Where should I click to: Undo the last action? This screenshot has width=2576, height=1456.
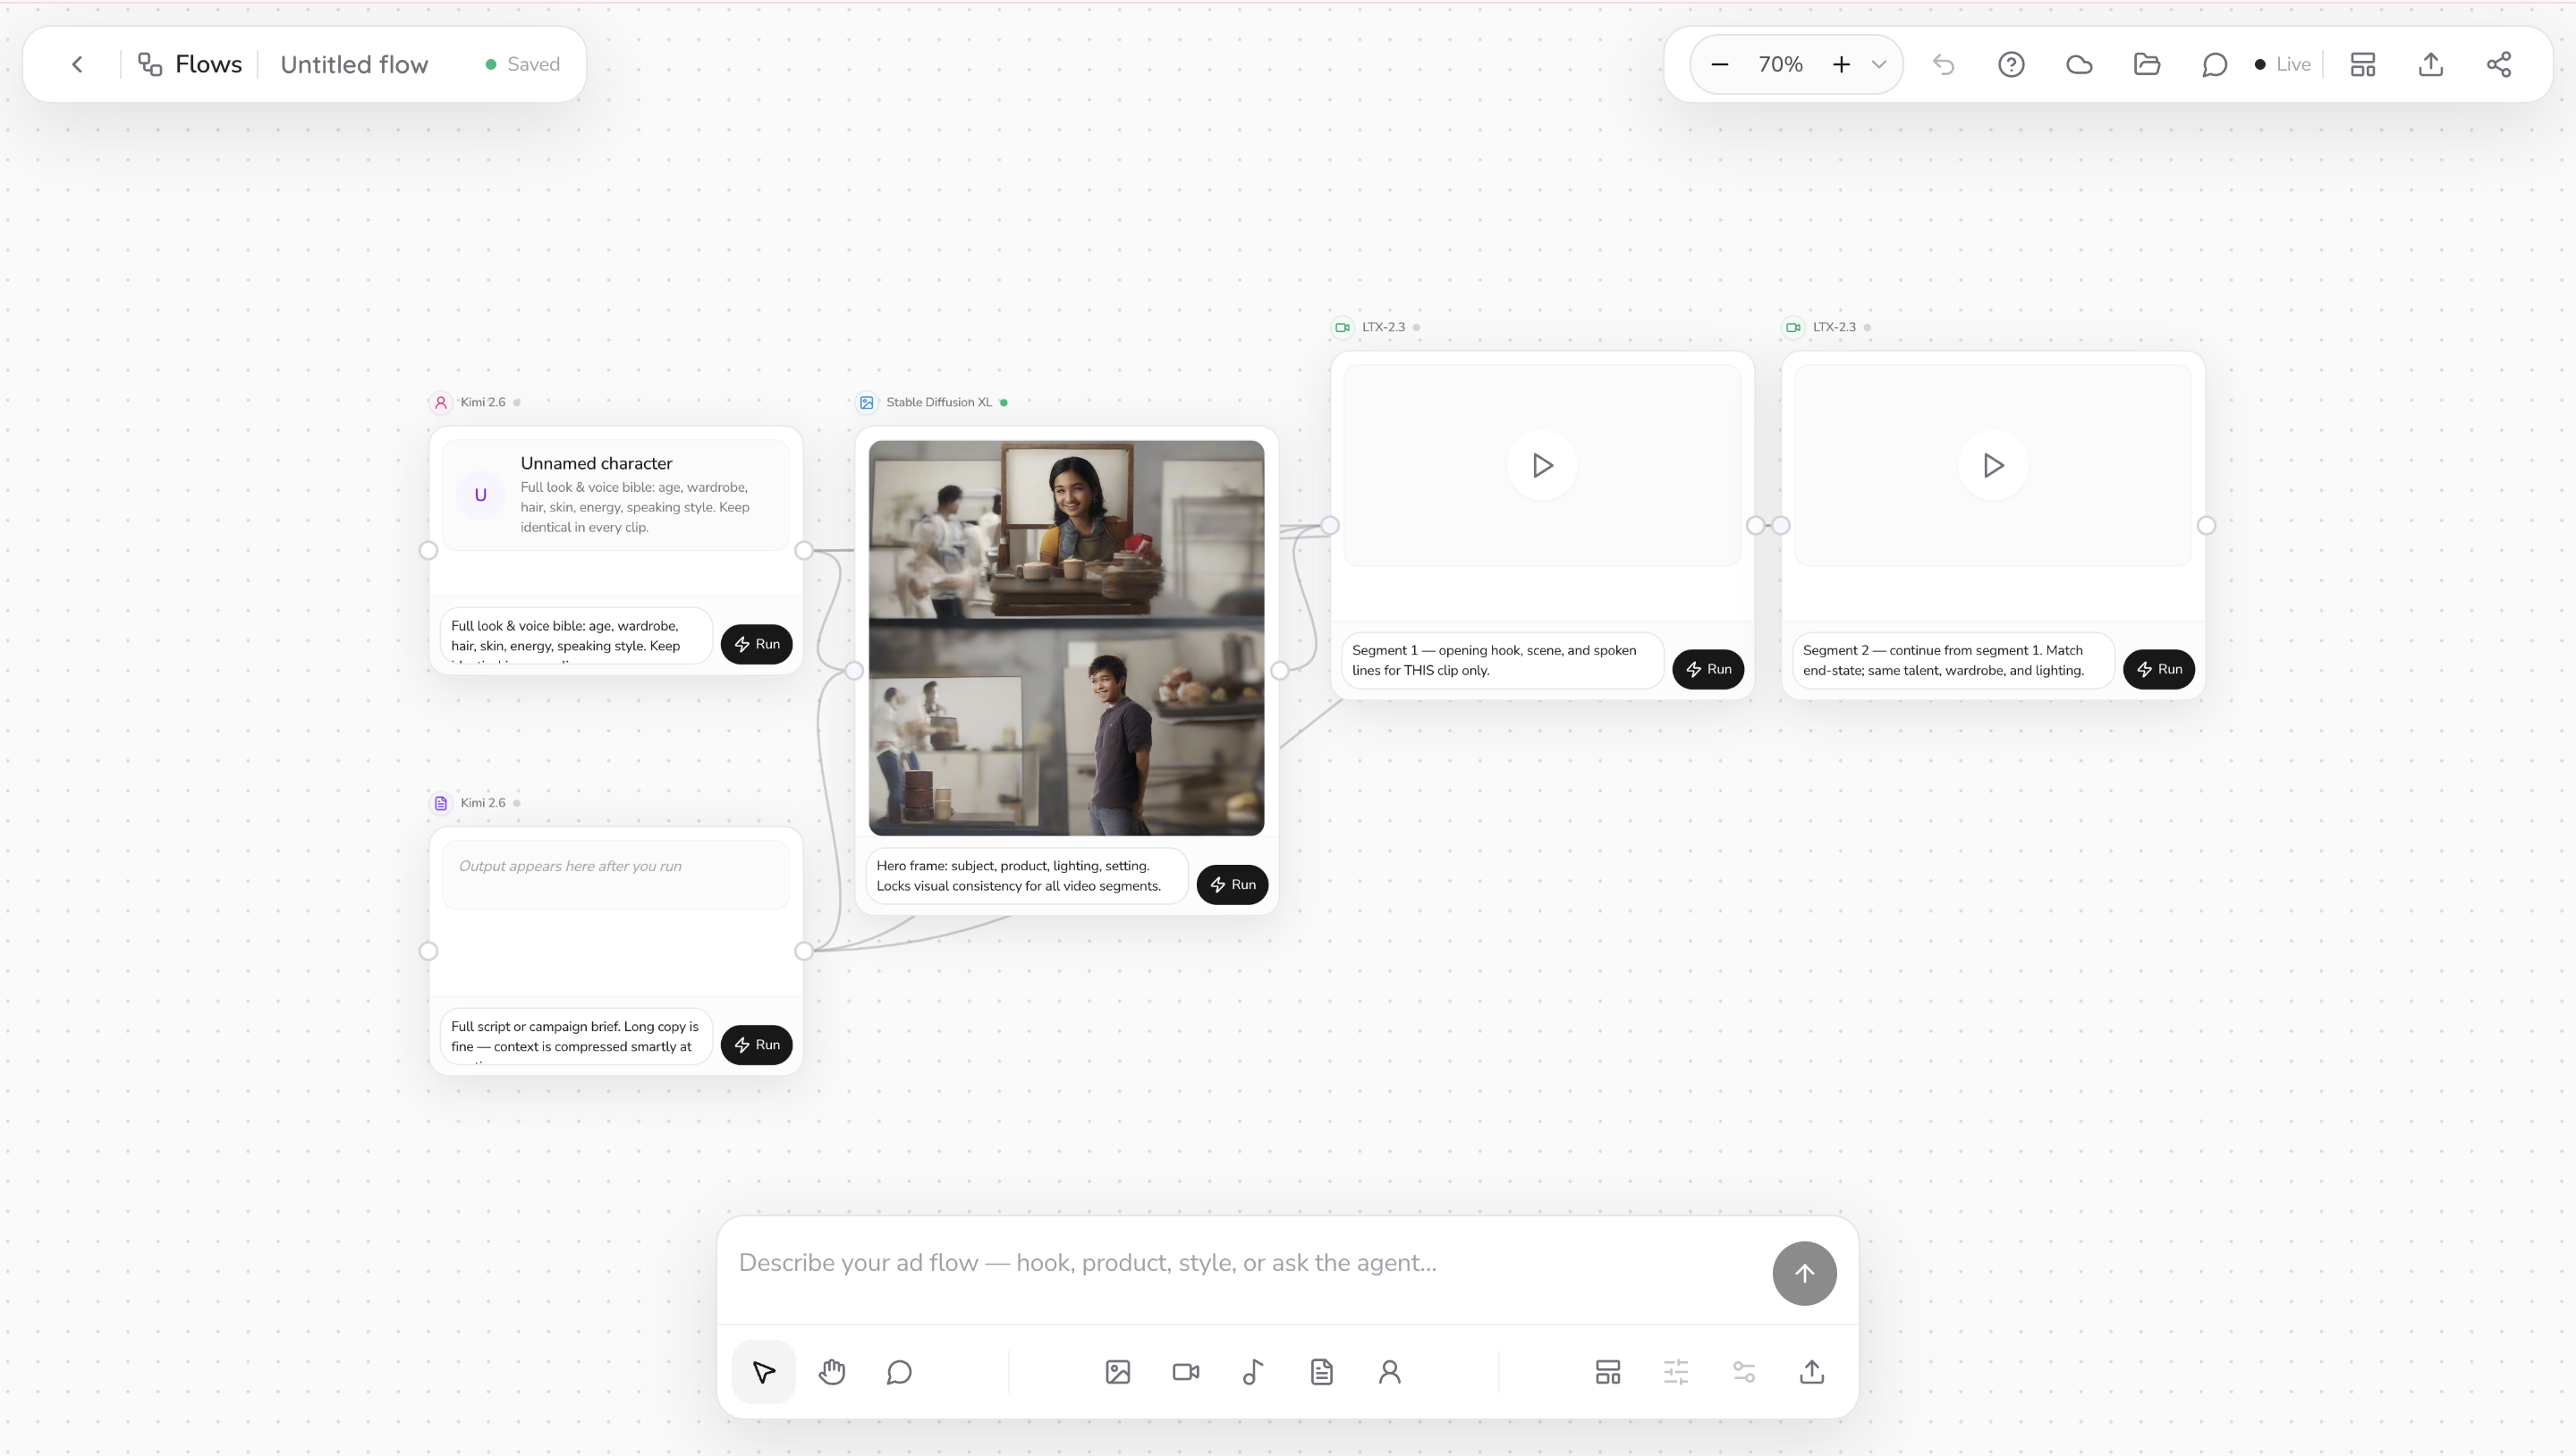1943,64
